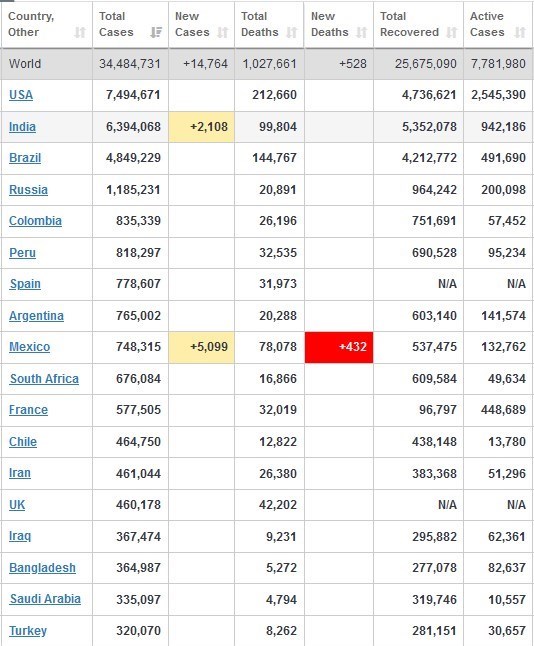
Task: Select the South Africa link
Action: click(44, 379)
